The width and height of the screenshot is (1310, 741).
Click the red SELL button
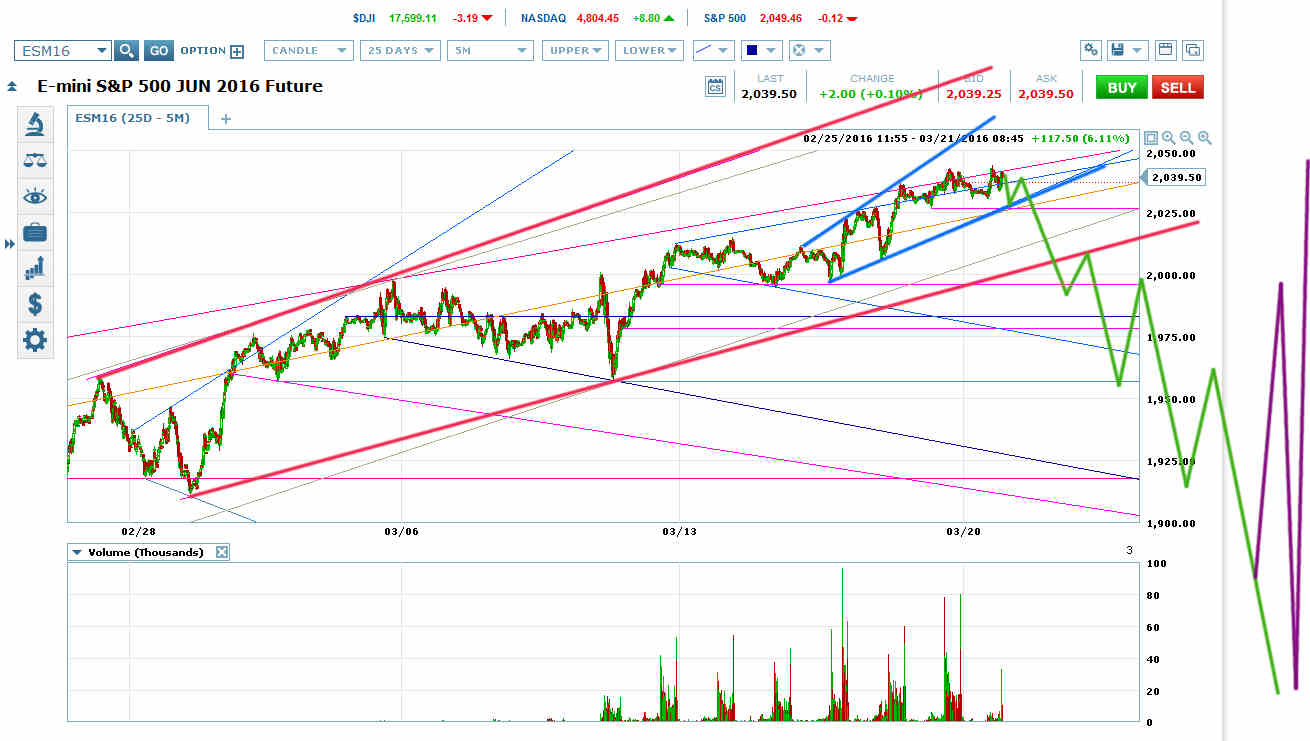point(1178,87)
